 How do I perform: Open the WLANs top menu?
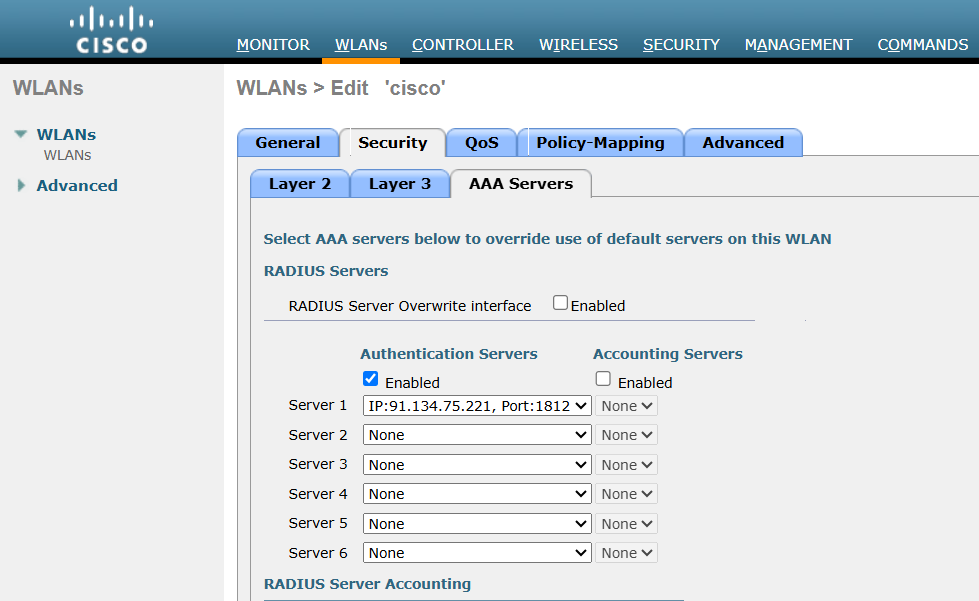coord(361,45)
